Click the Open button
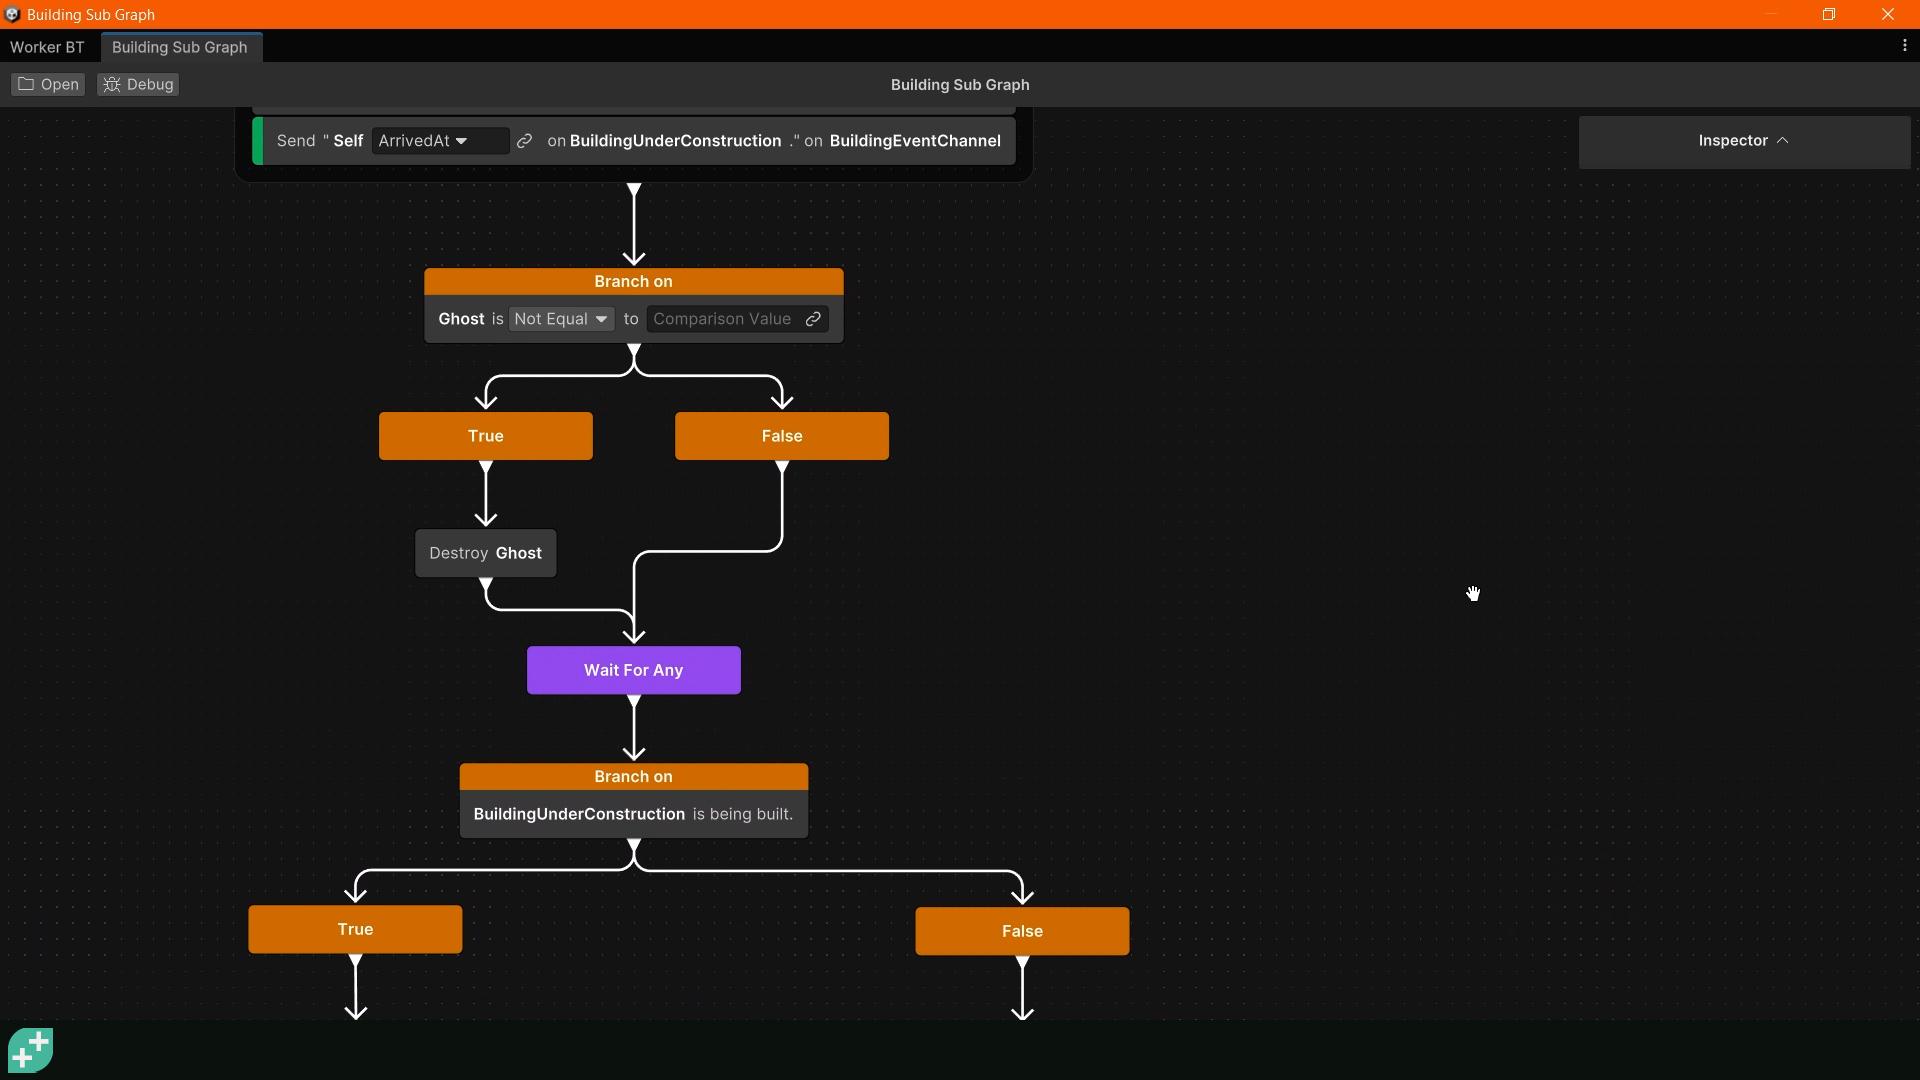The width and height of the screenshot is (1920, 1080). tap(47, 84)
